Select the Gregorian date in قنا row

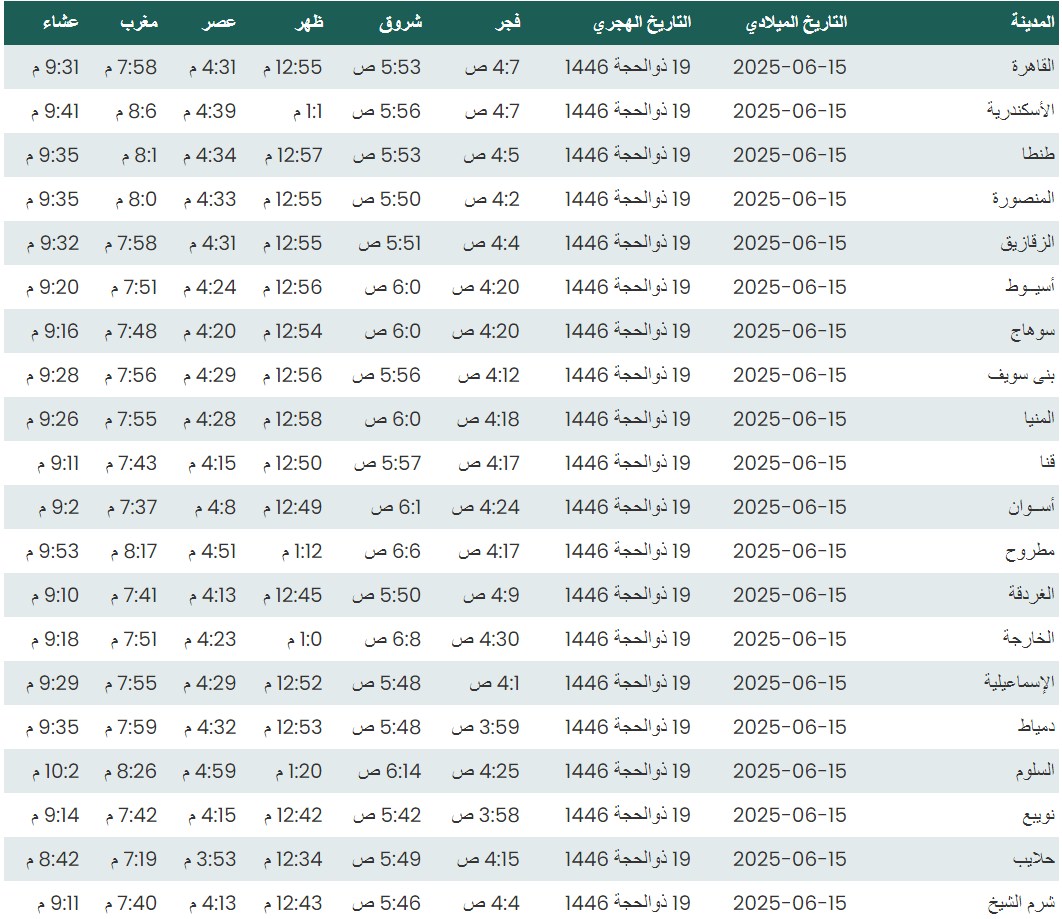789,463
